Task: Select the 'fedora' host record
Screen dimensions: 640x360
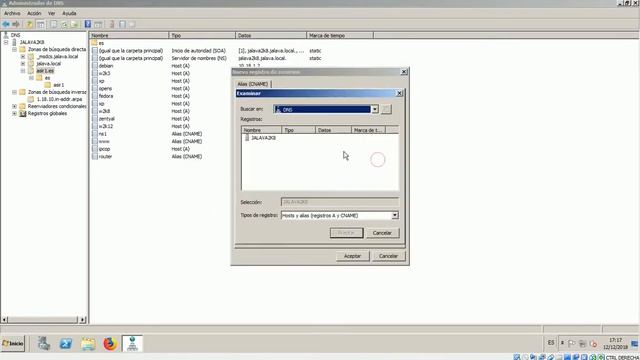Action: point(106,96)
